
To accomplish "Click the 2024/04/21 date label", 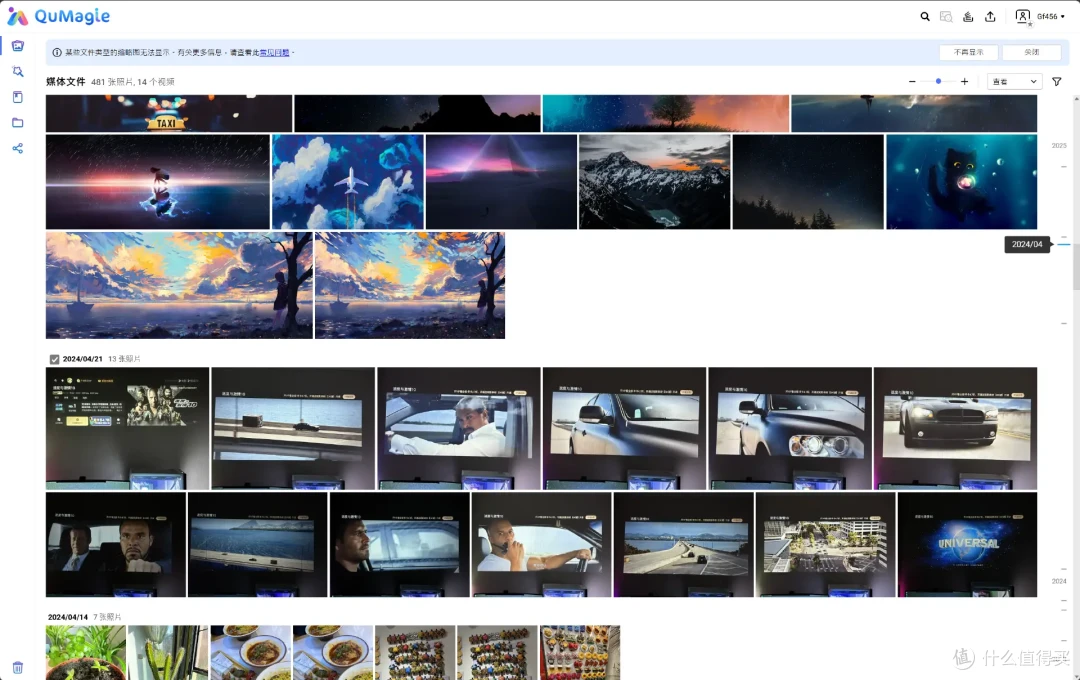I will coord(83,359).
